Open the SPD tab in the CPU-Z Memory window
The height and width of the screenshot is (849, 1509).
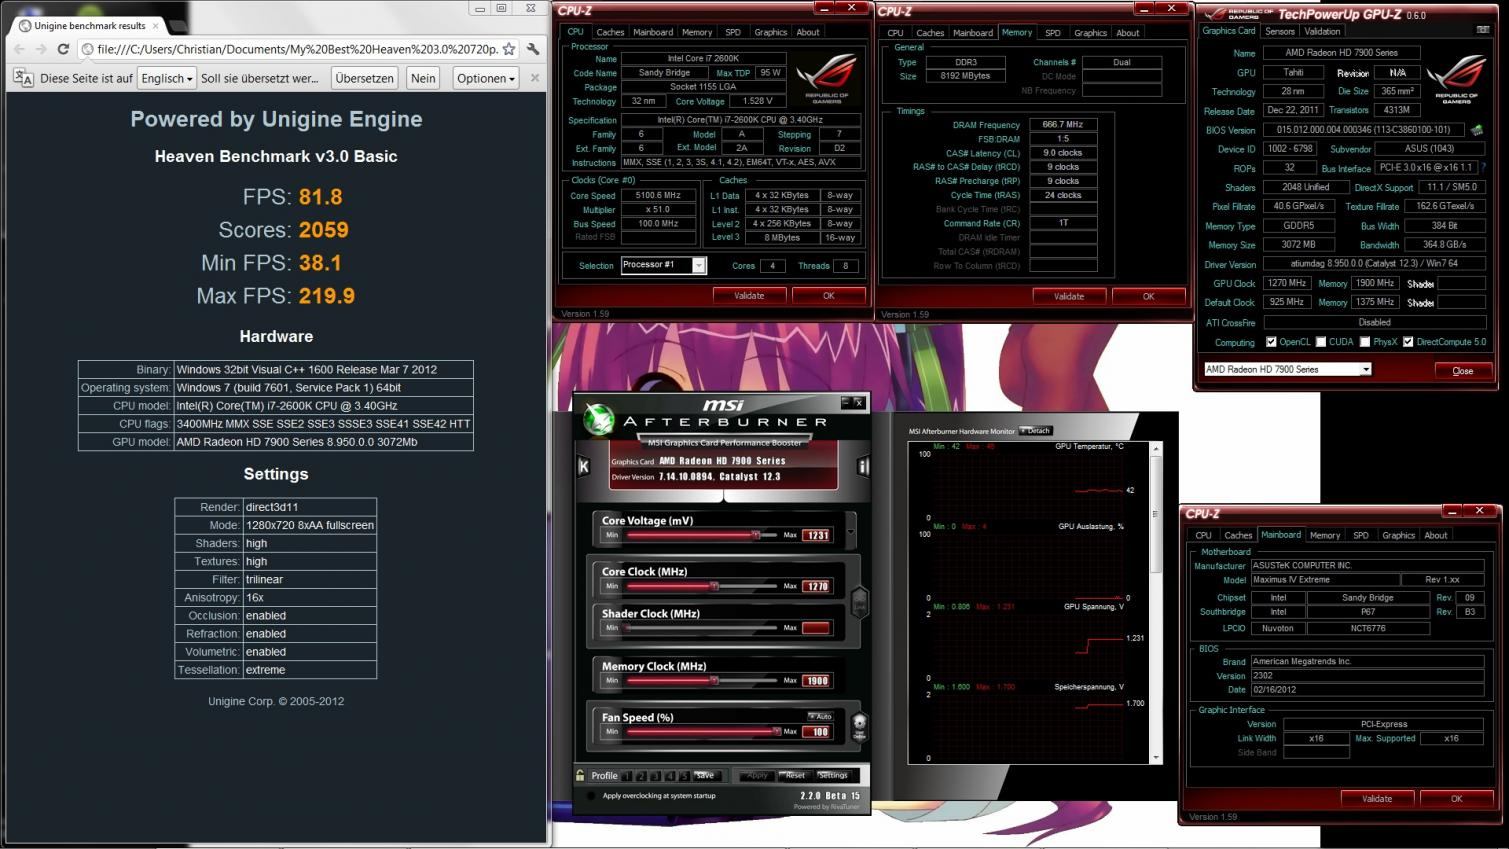(x=1052, y=32)
